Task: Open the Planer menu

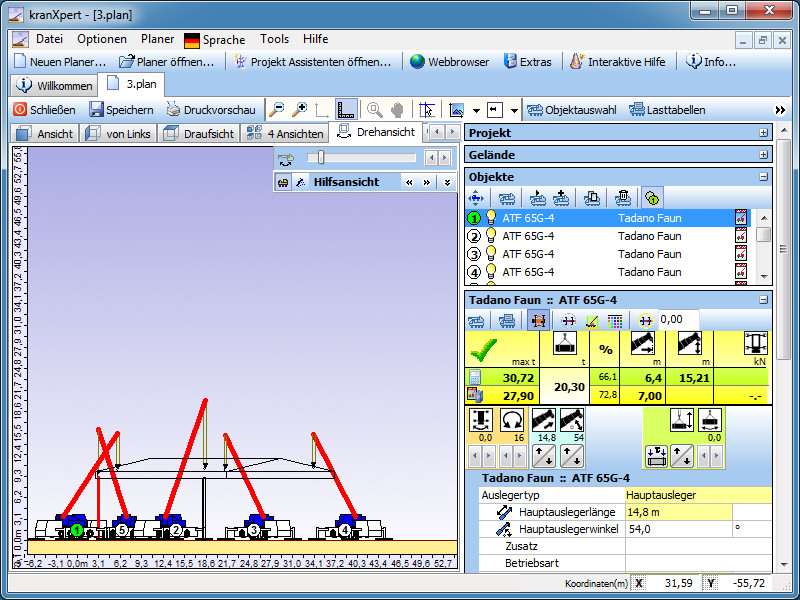Action: coord(157,39)
